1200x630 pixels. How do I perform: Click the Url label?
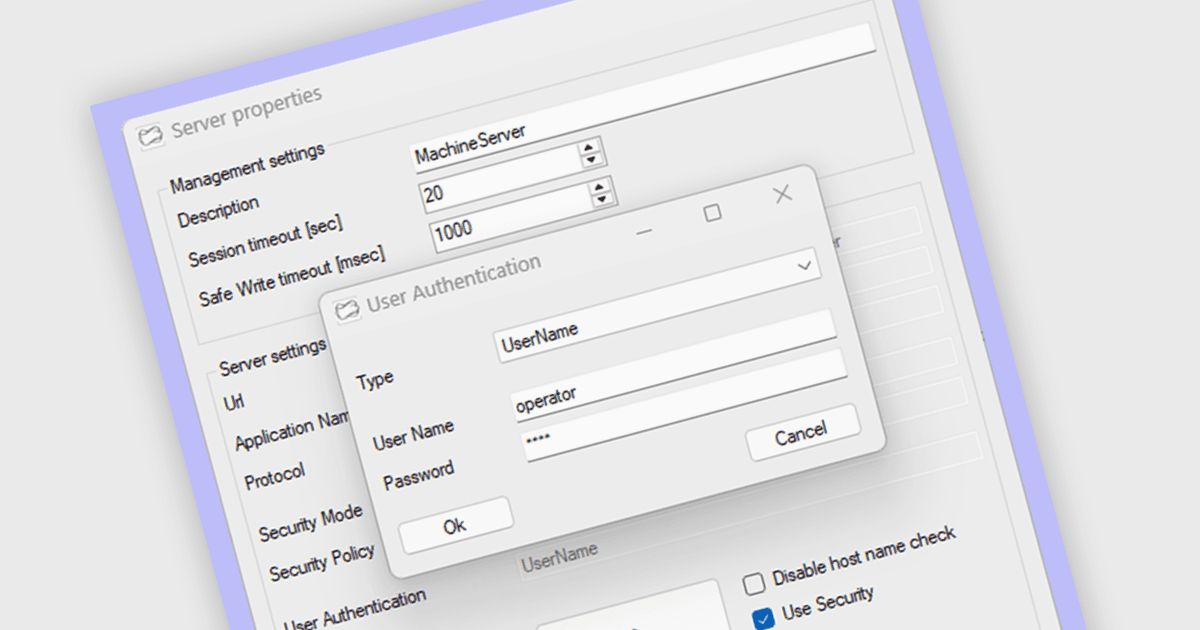pos(234,402)
